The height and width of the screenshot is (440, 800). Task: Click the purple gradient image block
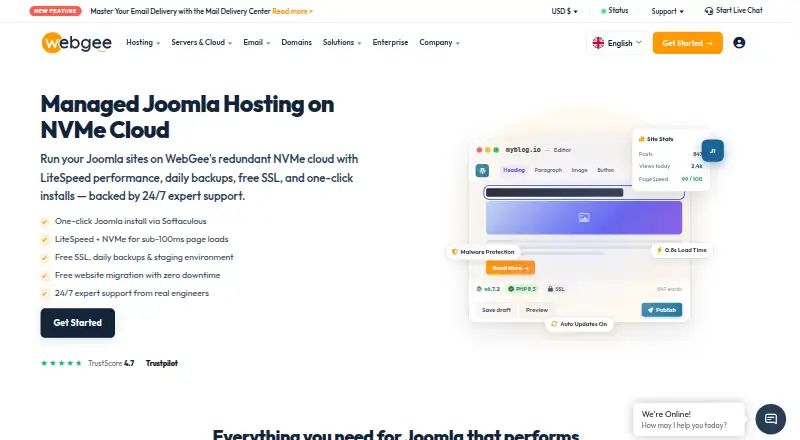tap(584, 218)
